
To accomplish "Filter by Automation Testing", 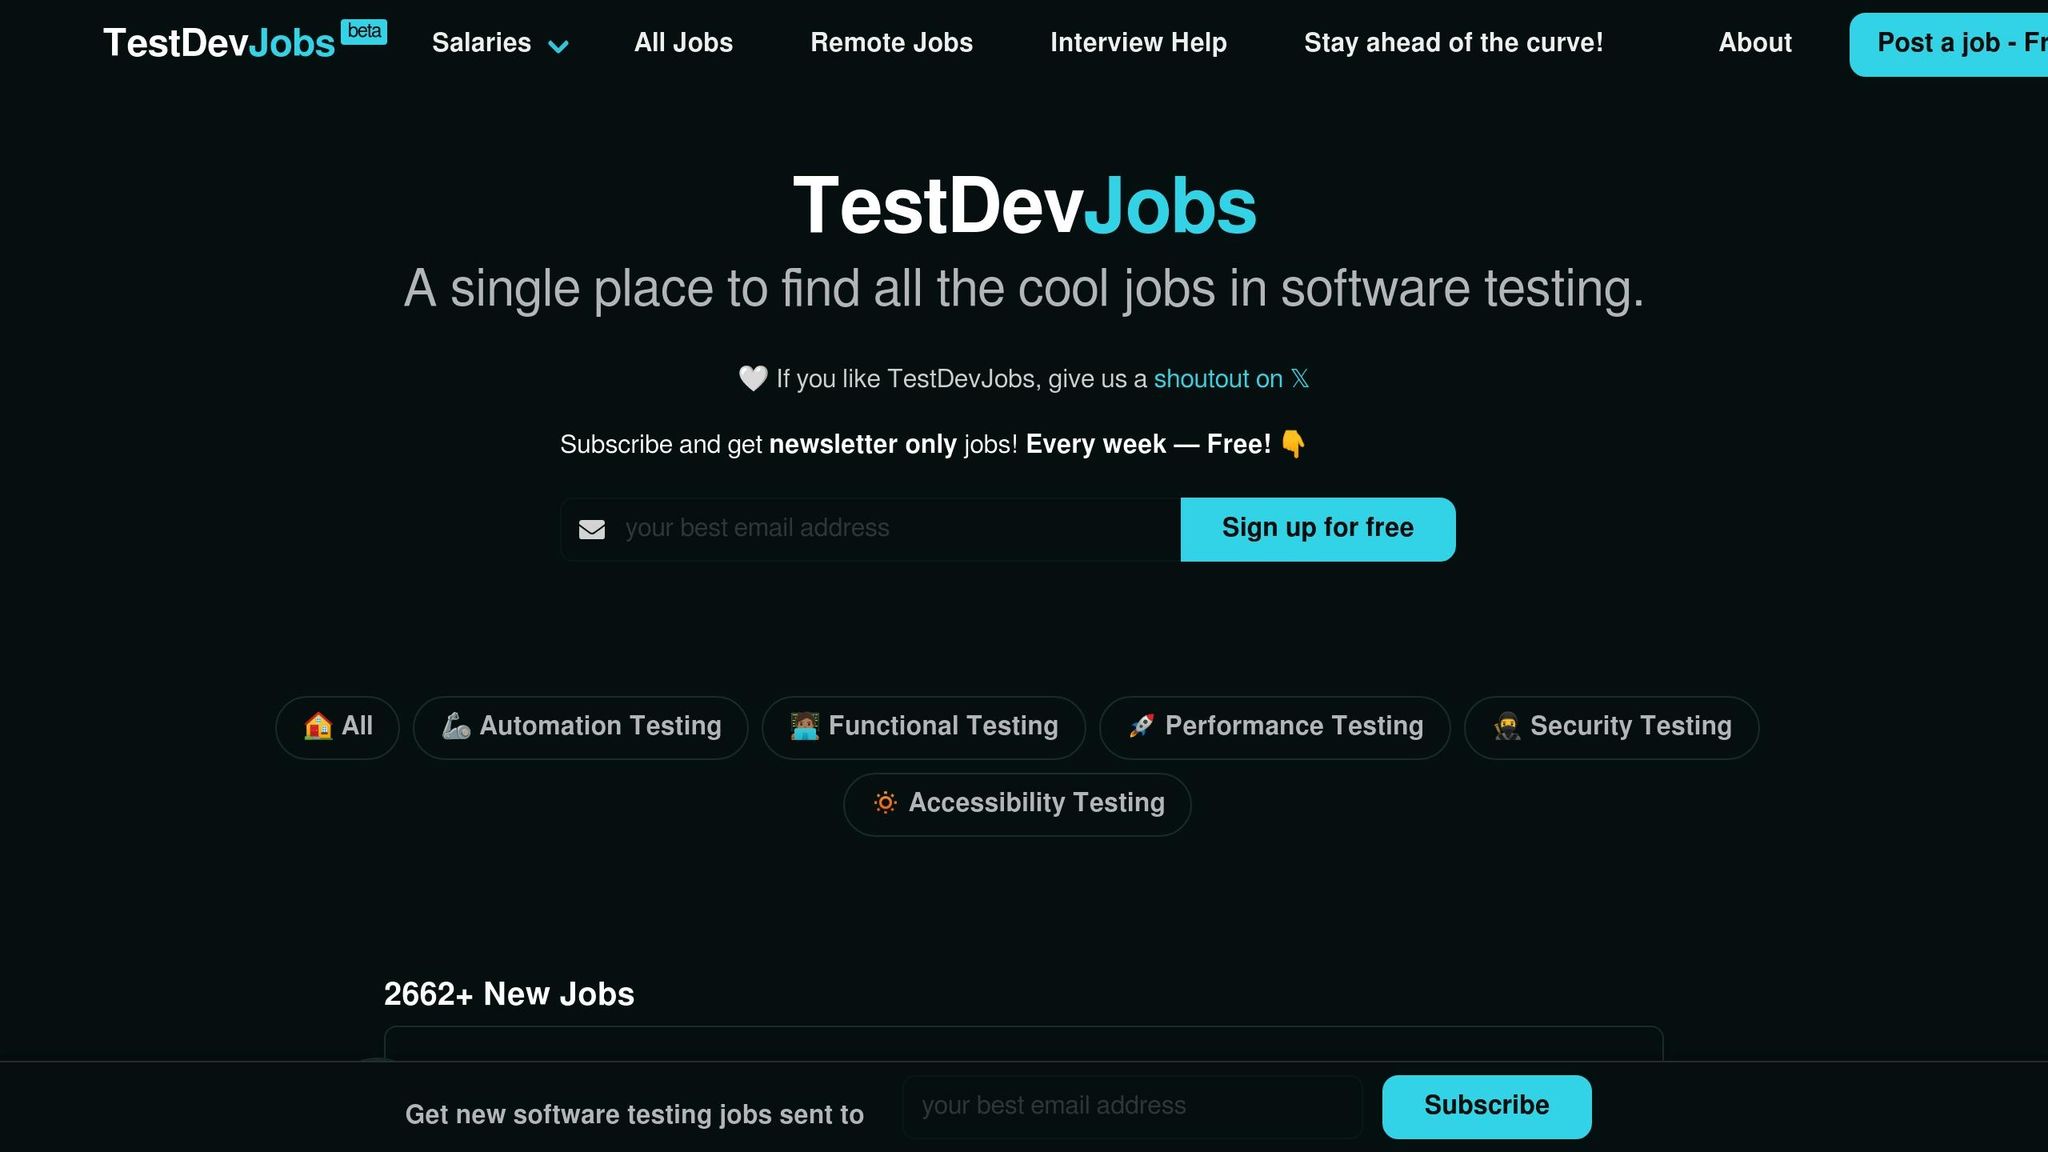I will point(580,727).
